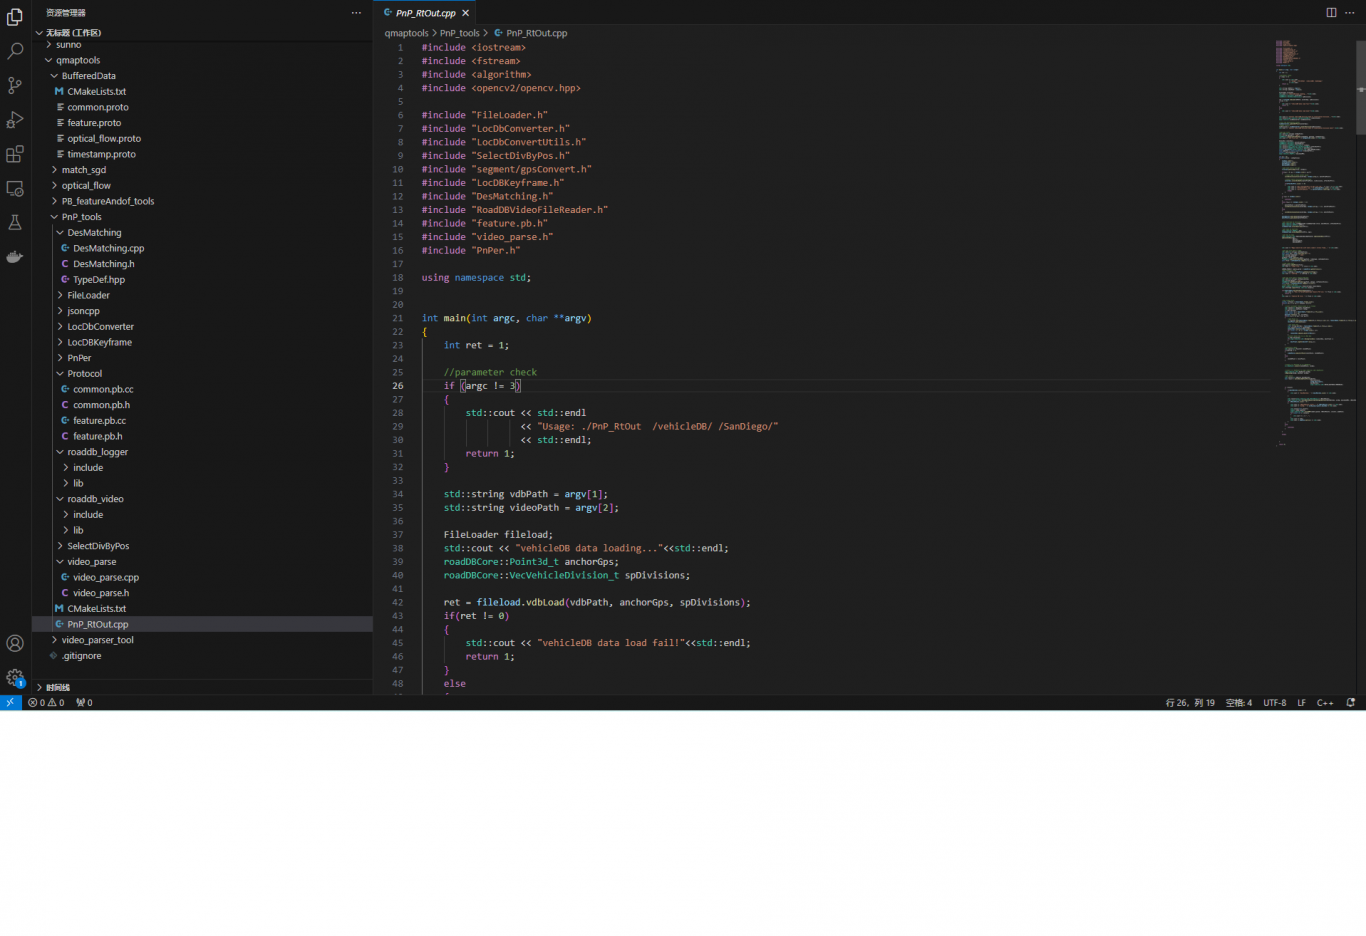Click the notifications bell in status bar
1366x936 pixels.
1351,703
